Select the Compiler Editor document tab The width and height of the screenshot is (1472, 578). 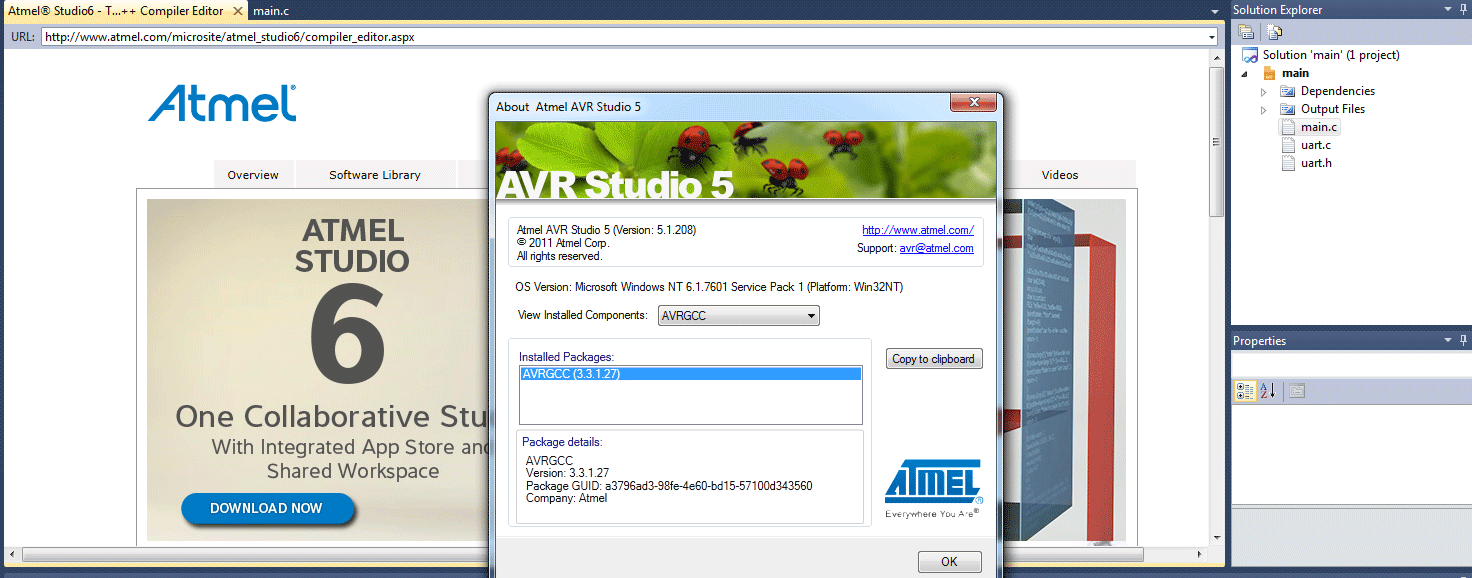[115, 11]
